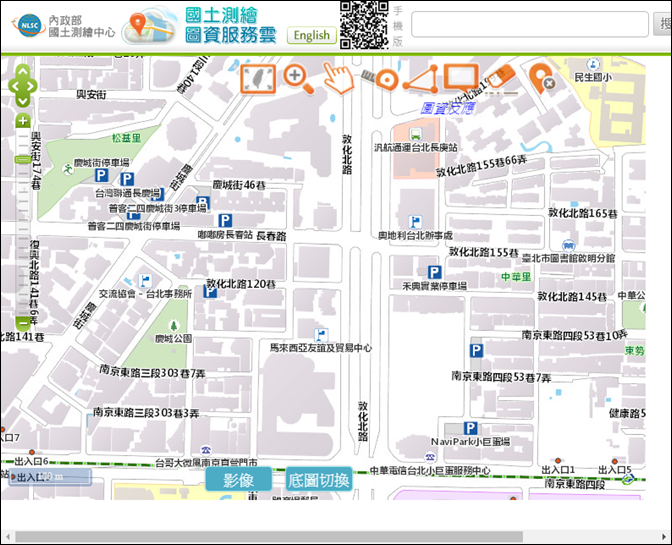Click the minus zoom-out button
Screen dimensions: 672x545
[x=23, y=322]
